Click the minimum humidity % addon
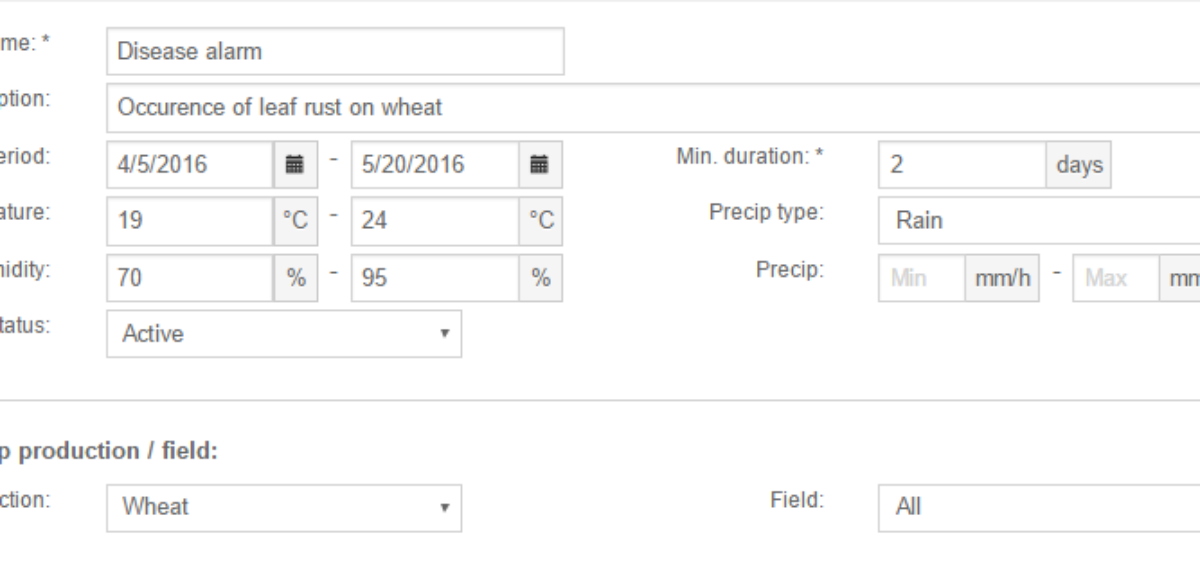Image resolution: width=1200 pixels, height=565 pixels. [294, 278]
